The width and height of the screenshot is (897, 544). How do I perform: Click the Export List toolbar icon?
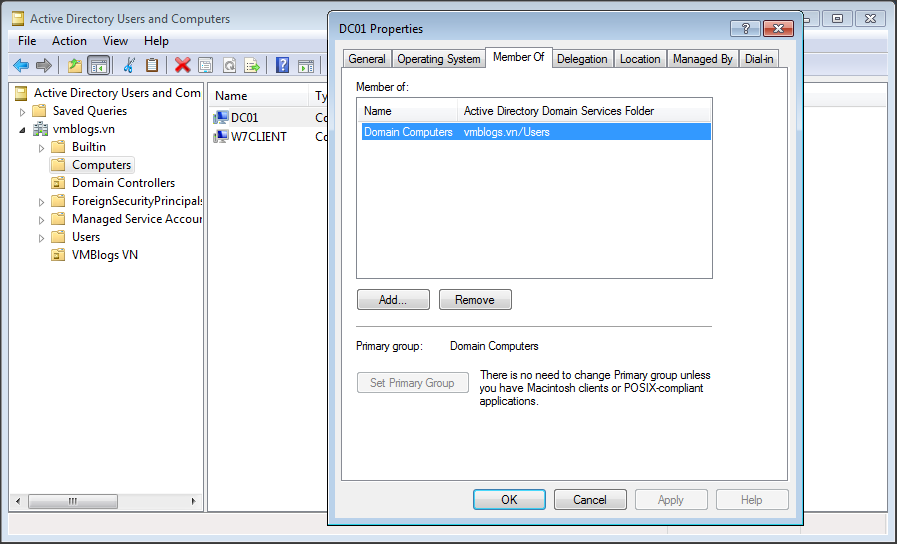click(252, 65)
